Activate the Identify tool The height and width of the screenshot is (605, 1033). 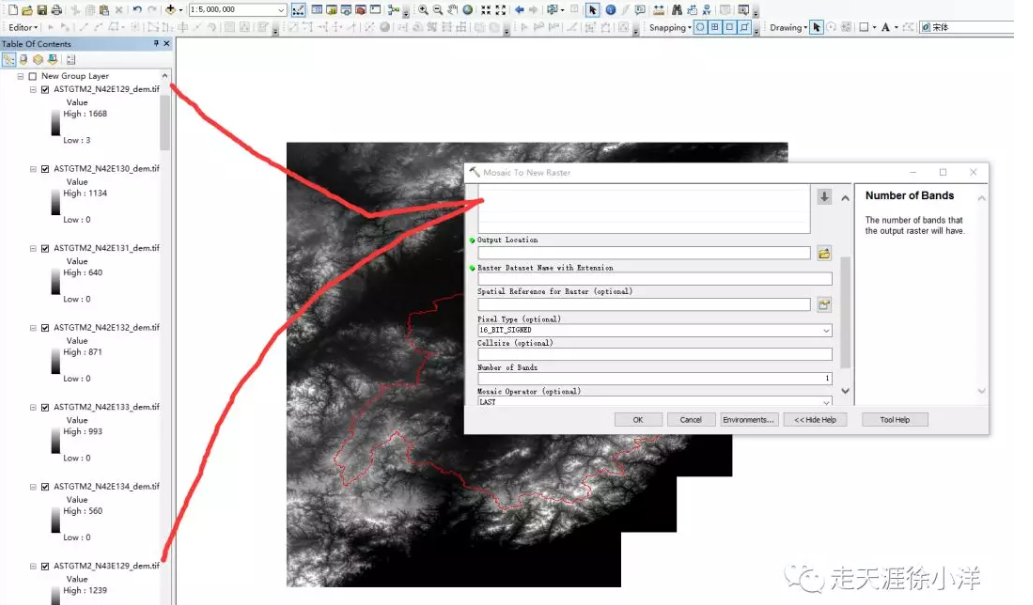pos(611,8)
